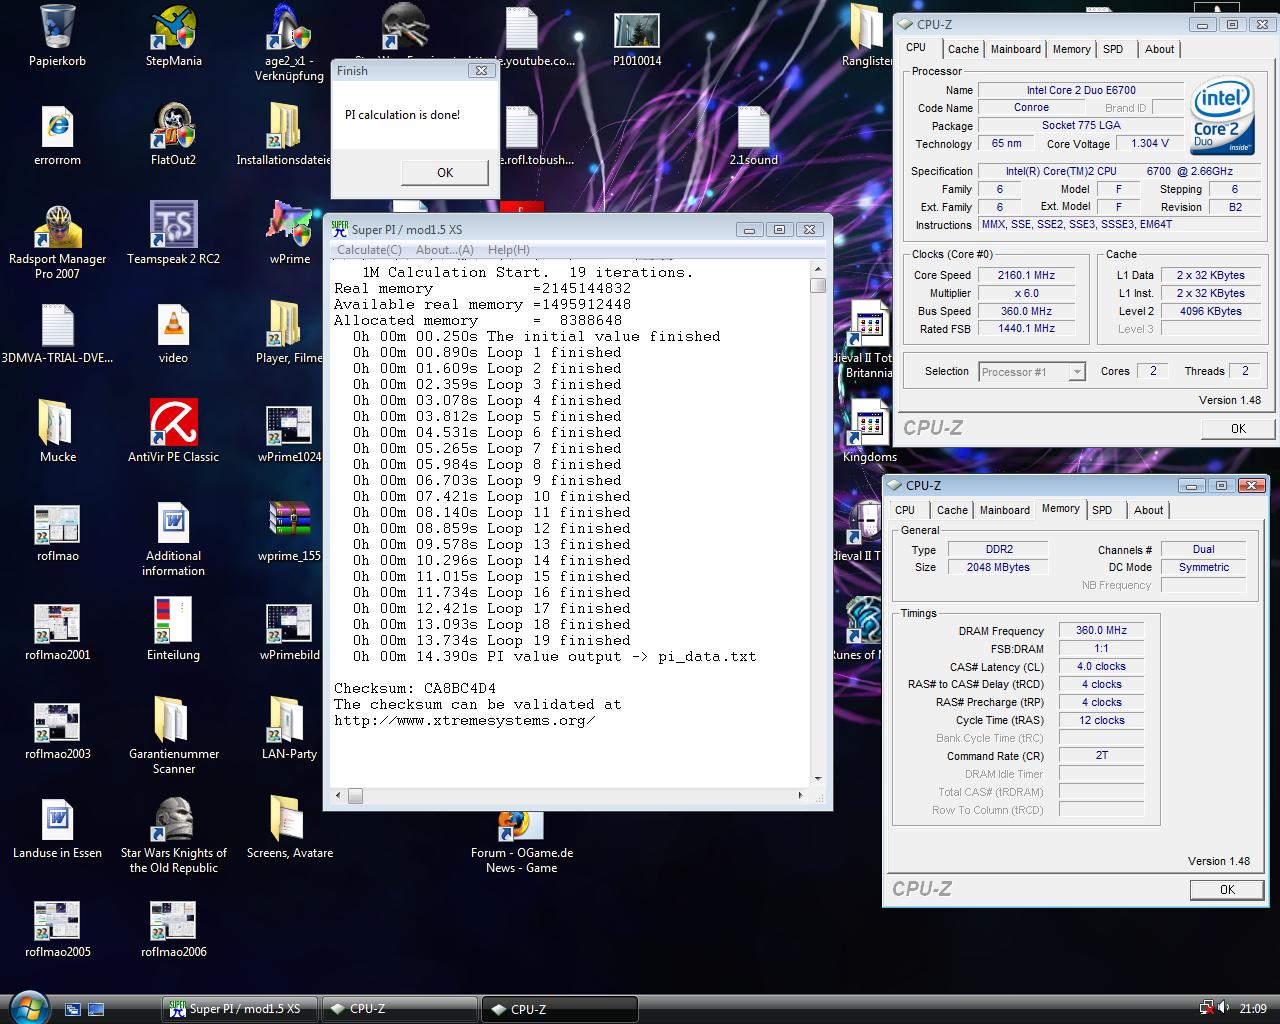
Task: Click OK in the top CPU-Z CPU window
Action: click(1238, 428)
